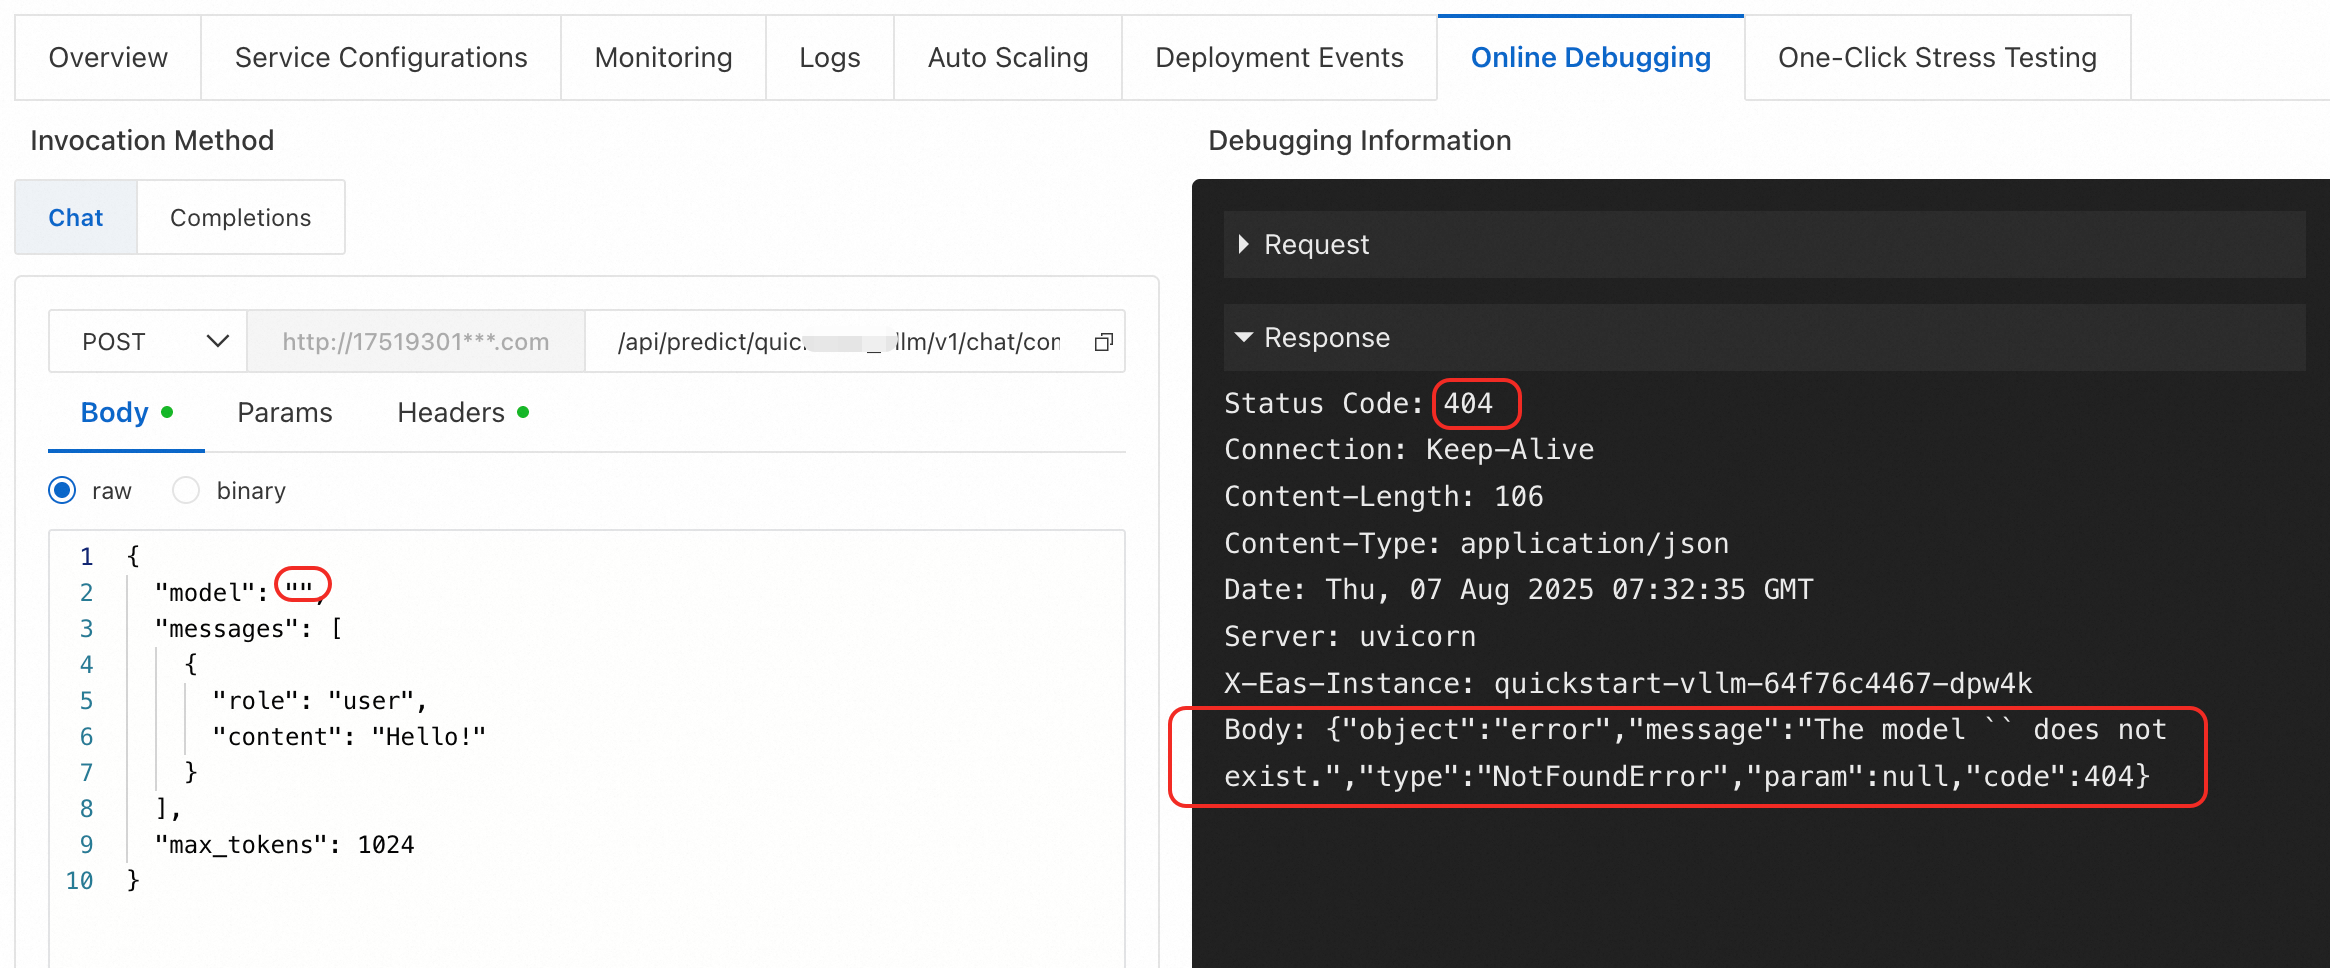This screenshot has height=968, width=2330.
Task: Open the Auto Scaling tab
Action: [x=1007, y=58]
